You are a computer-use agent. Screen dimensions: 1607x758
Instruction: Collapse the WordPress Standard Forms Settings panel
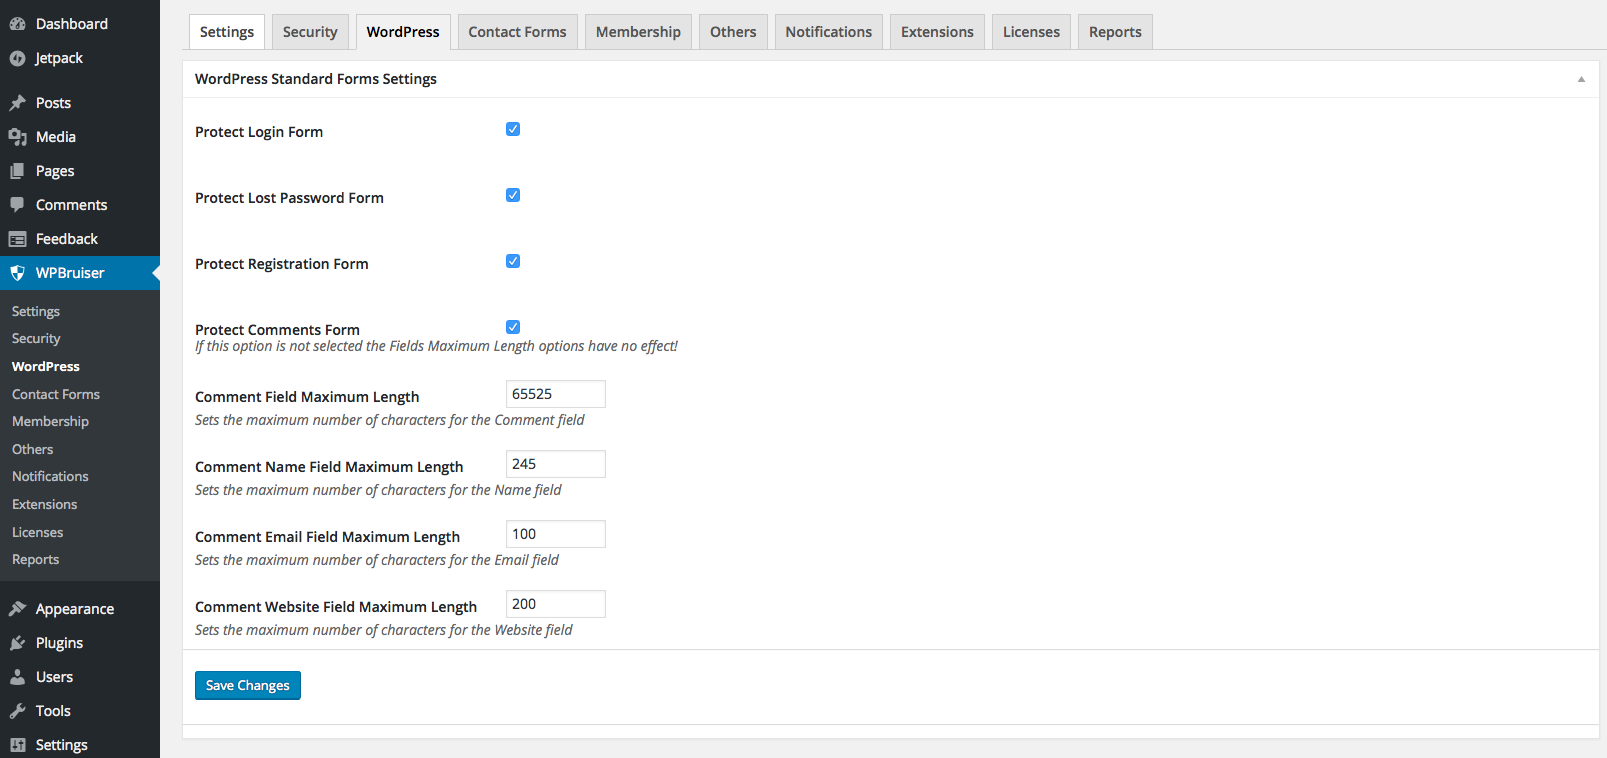1581,79
